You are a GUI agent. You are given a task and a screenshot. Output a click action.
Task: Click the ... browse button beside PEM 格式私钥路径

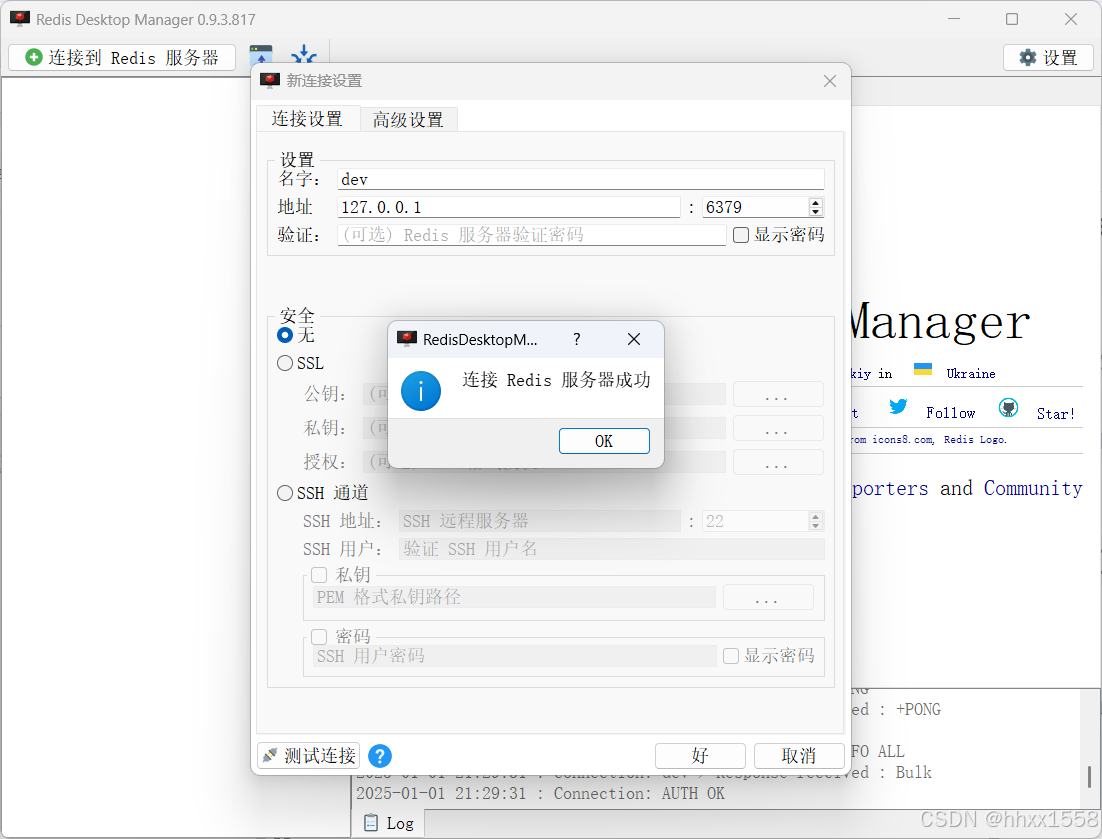point(768,597)
